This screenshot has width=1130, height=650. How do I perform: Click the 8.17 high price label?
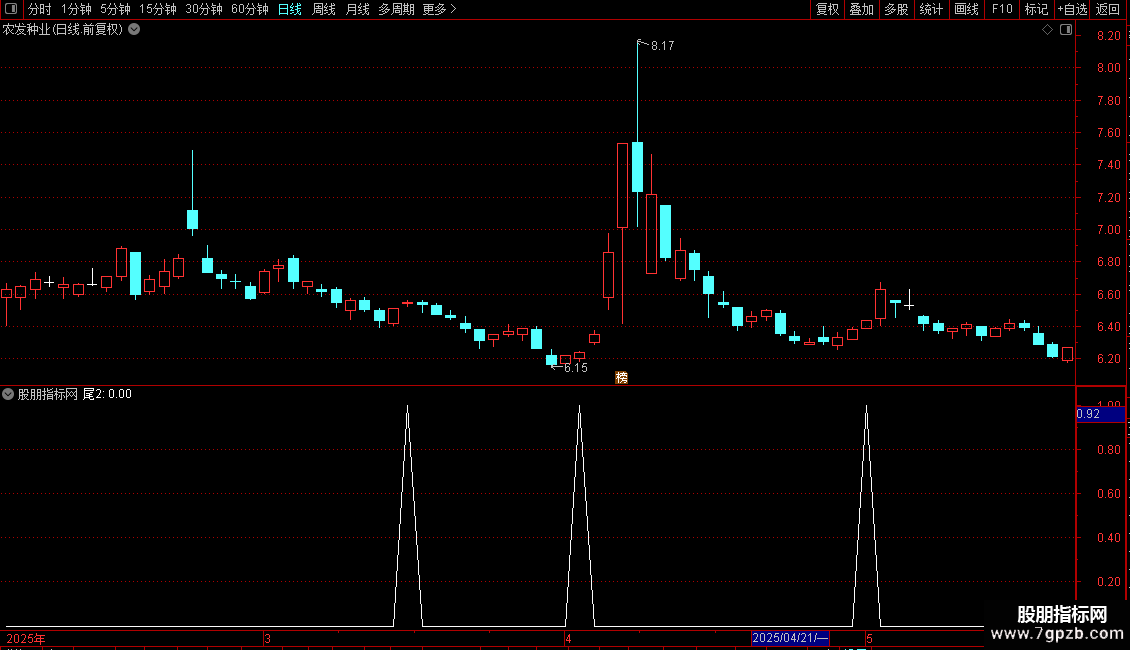click(662, 45)
